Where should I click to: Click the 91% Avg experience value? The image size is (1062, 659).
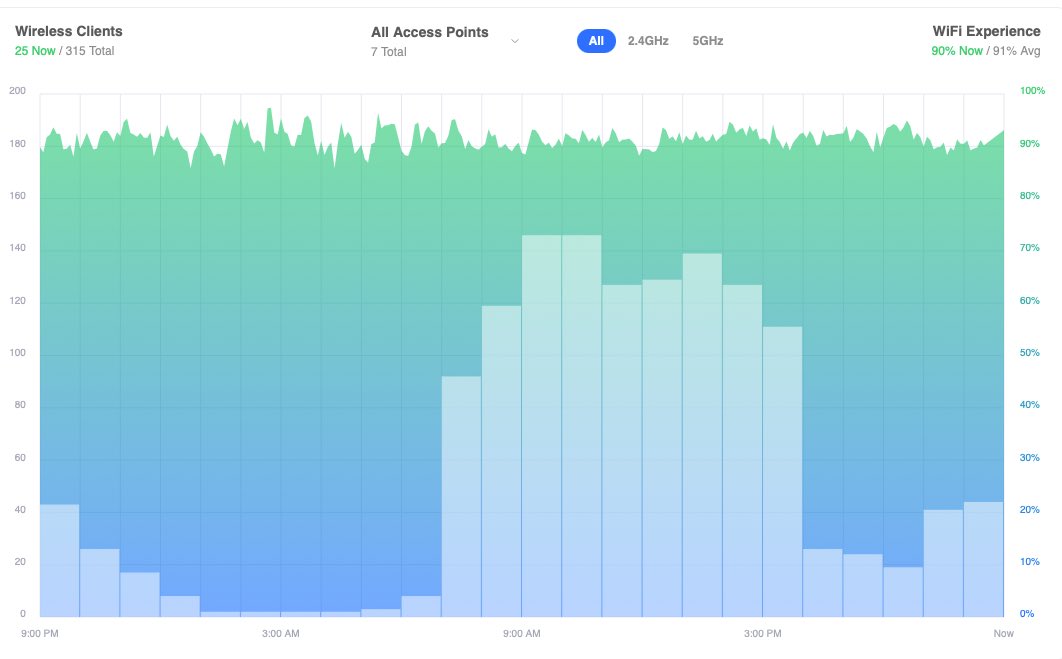tap(1017, 51)
